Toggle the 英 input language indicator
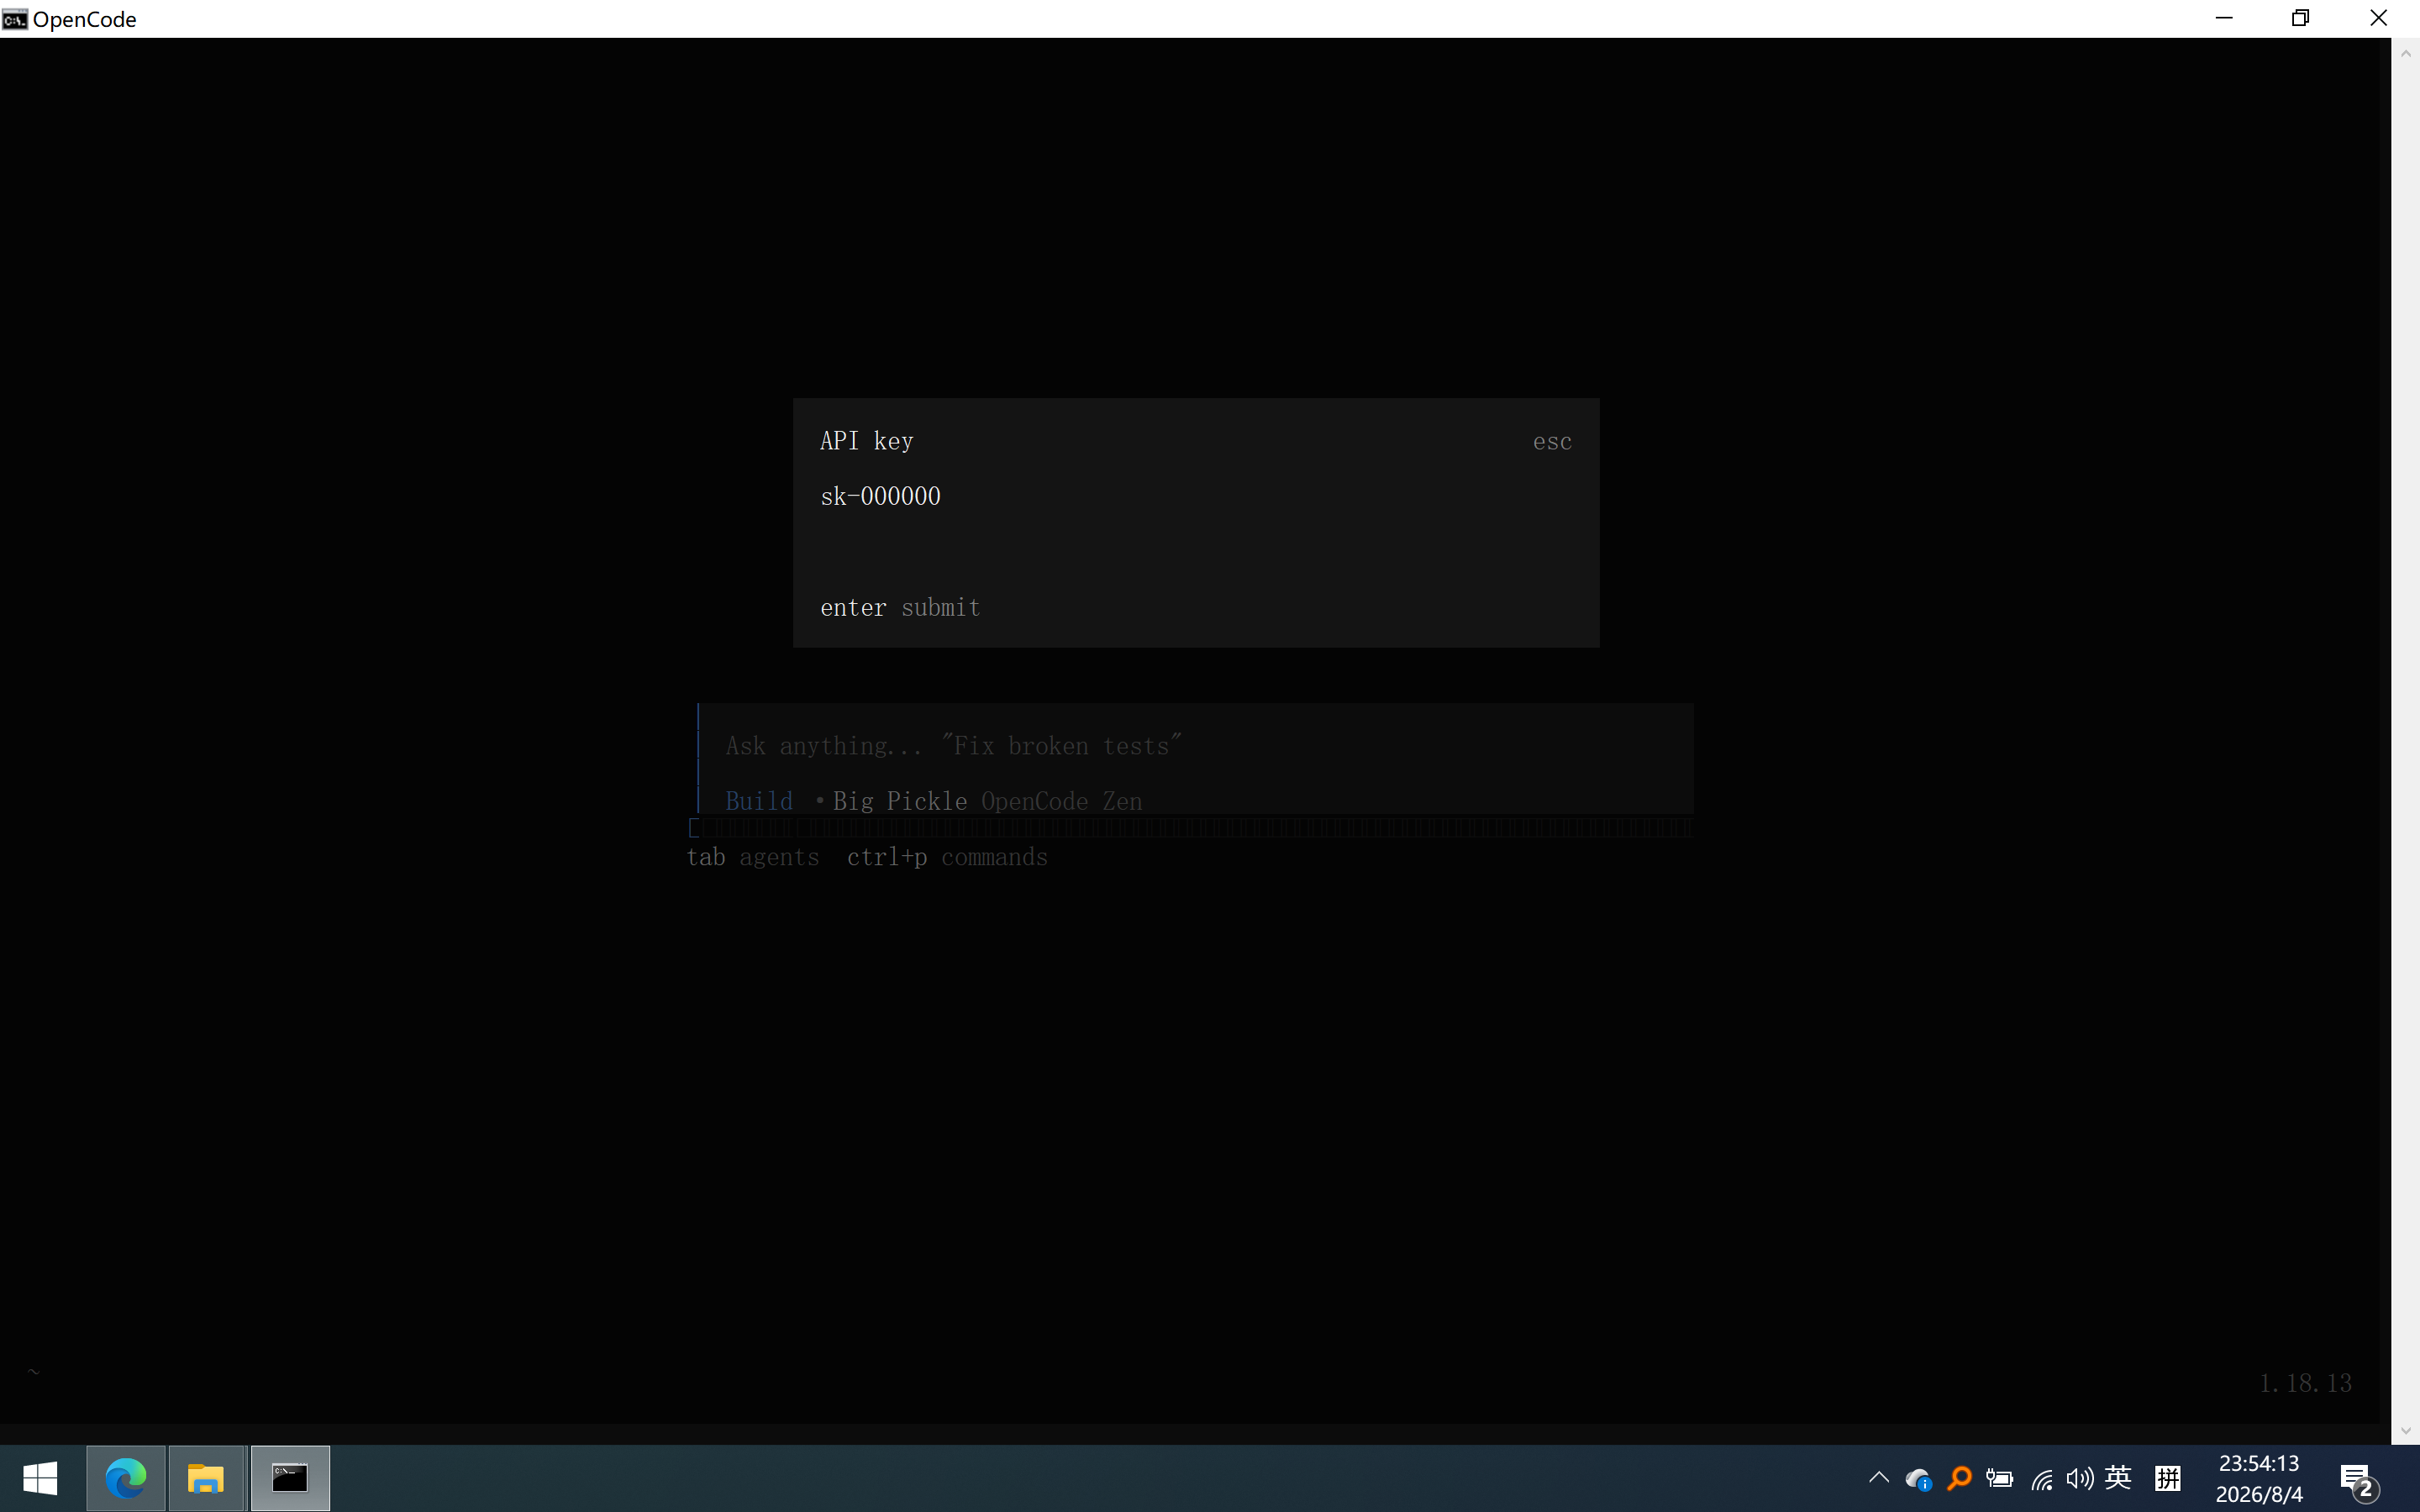2420x1512 pixels. pos(2118,1477)
